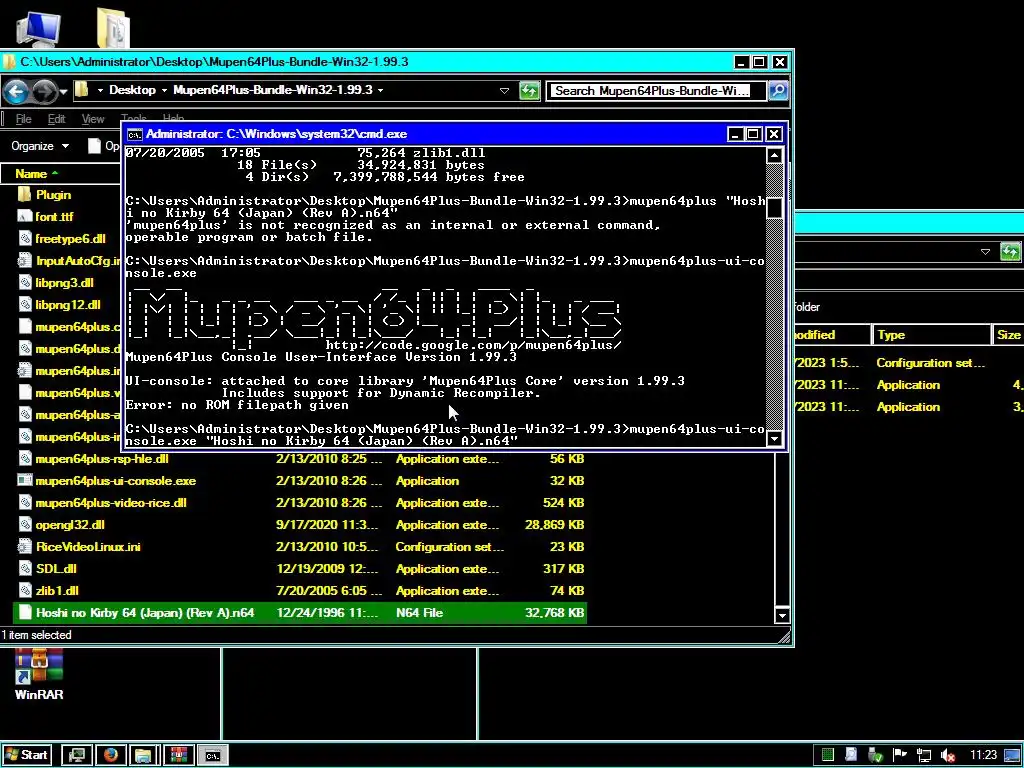Click cmd window scroll down arrow
The width and height of the screenshot is (1024, 768).
pyautogui.click(x=775, y=438)
